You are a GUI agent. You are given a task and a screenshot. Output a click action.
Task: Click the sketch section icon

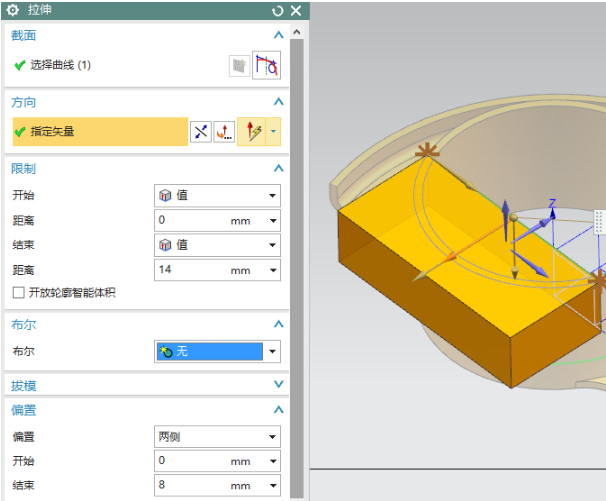(239, 66)
